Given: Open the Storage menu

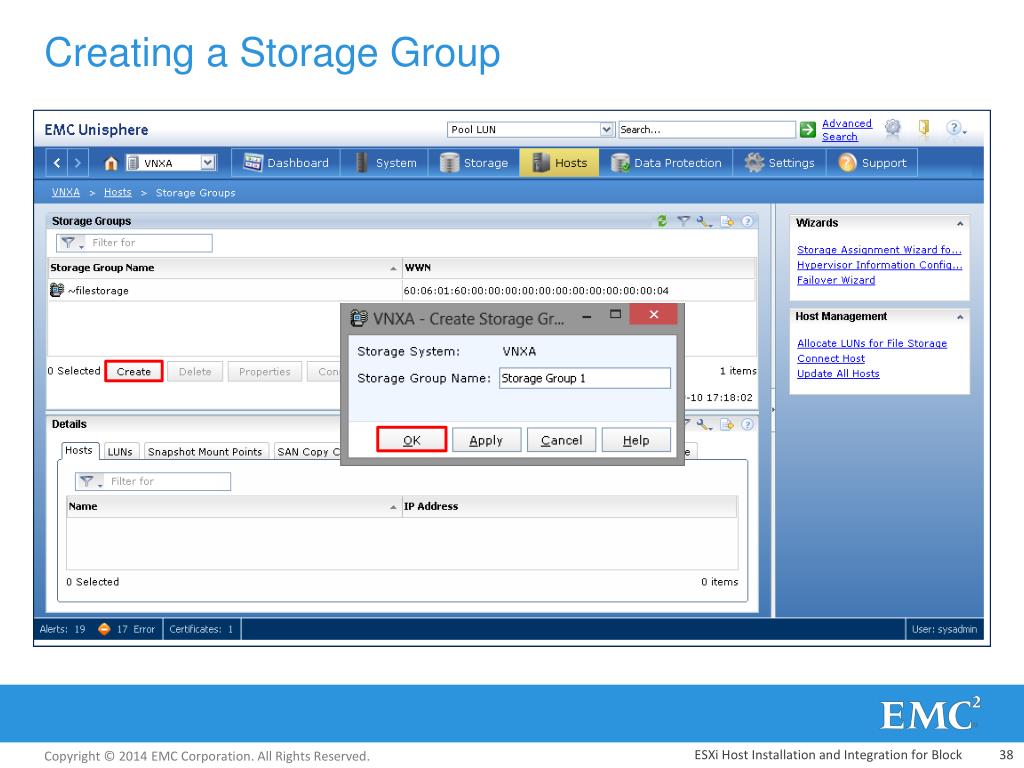Looking at the screenshot, I should (x=474, y=163).
